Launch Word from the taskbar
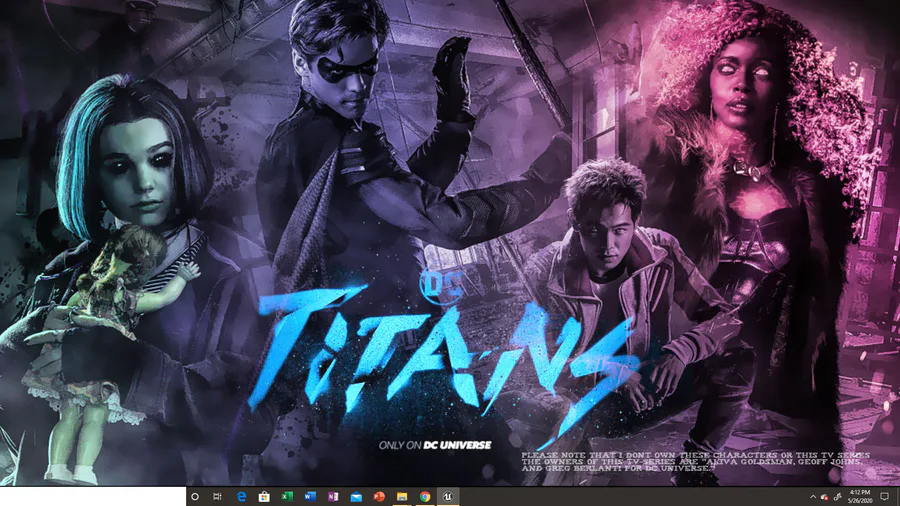 click(310, 497)
